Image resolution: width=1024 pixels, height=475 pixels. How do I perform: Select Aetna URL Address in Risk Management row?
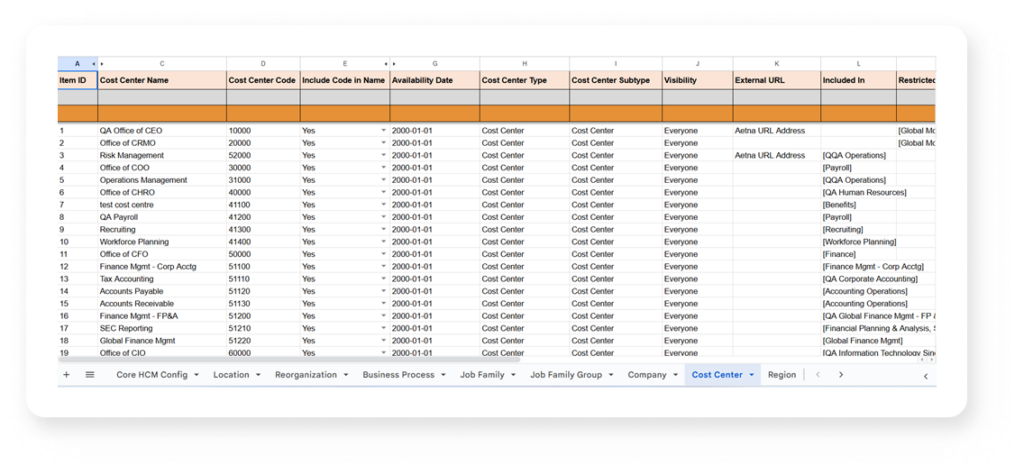click(x=776, y=156)
